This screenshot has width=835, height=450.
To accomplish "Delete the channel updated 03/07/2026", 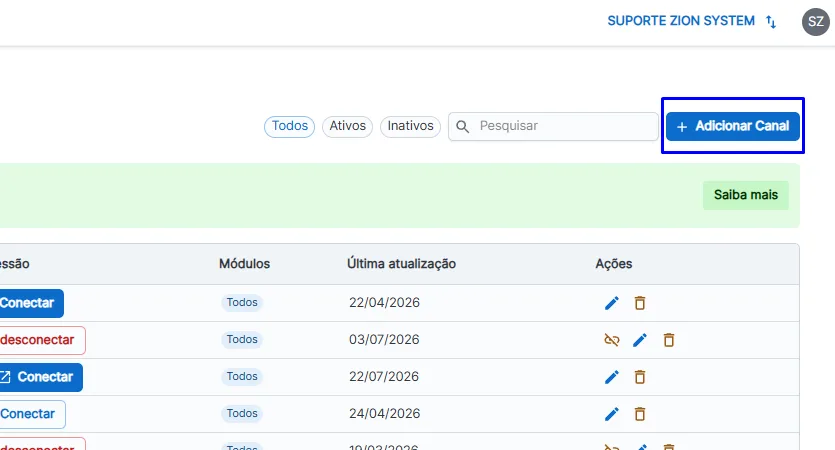I will point(669,340).
